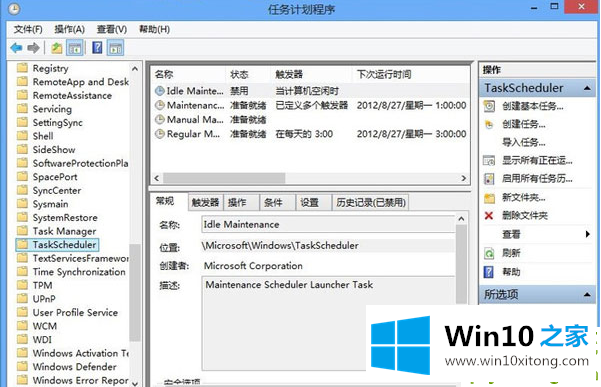The image size is (601, 387).
Task: Click the 帮助 icon in actions pane
Action: click(x=489, y=272)
